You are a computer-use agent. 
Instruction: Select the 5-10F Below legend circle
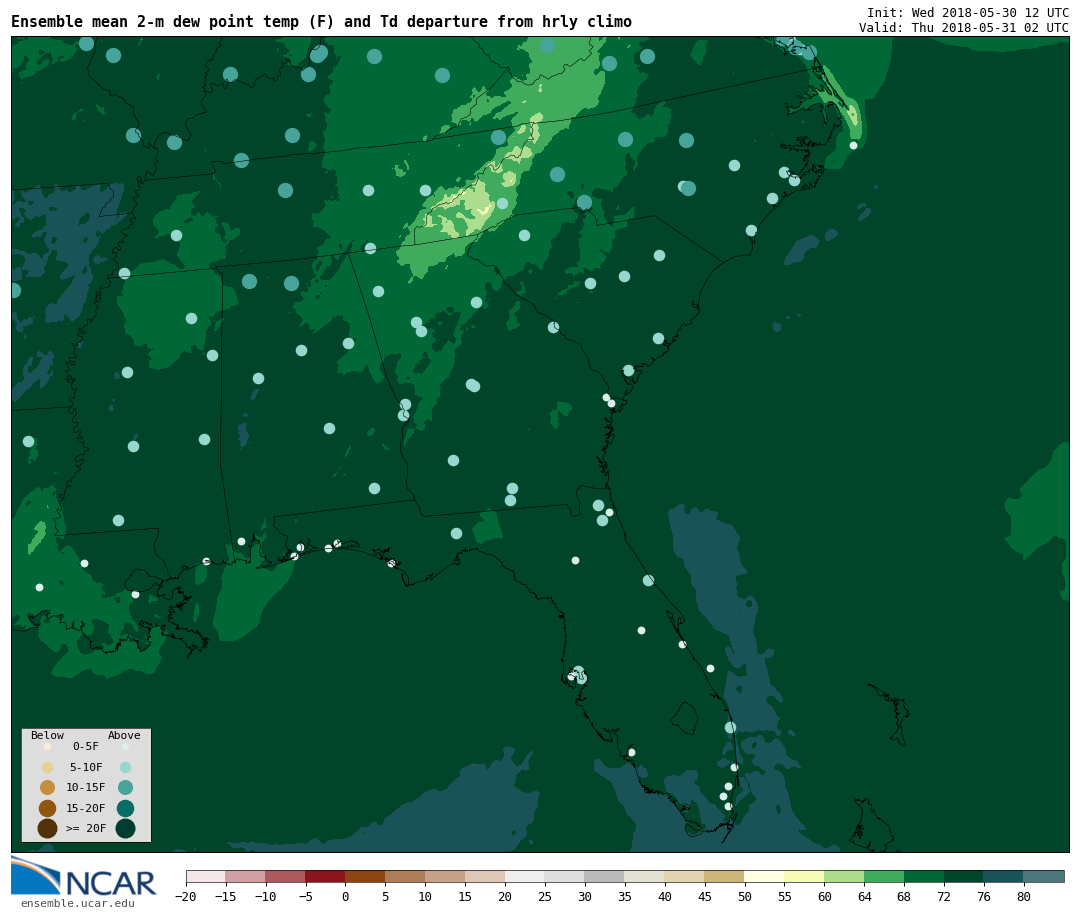(47, 767)
